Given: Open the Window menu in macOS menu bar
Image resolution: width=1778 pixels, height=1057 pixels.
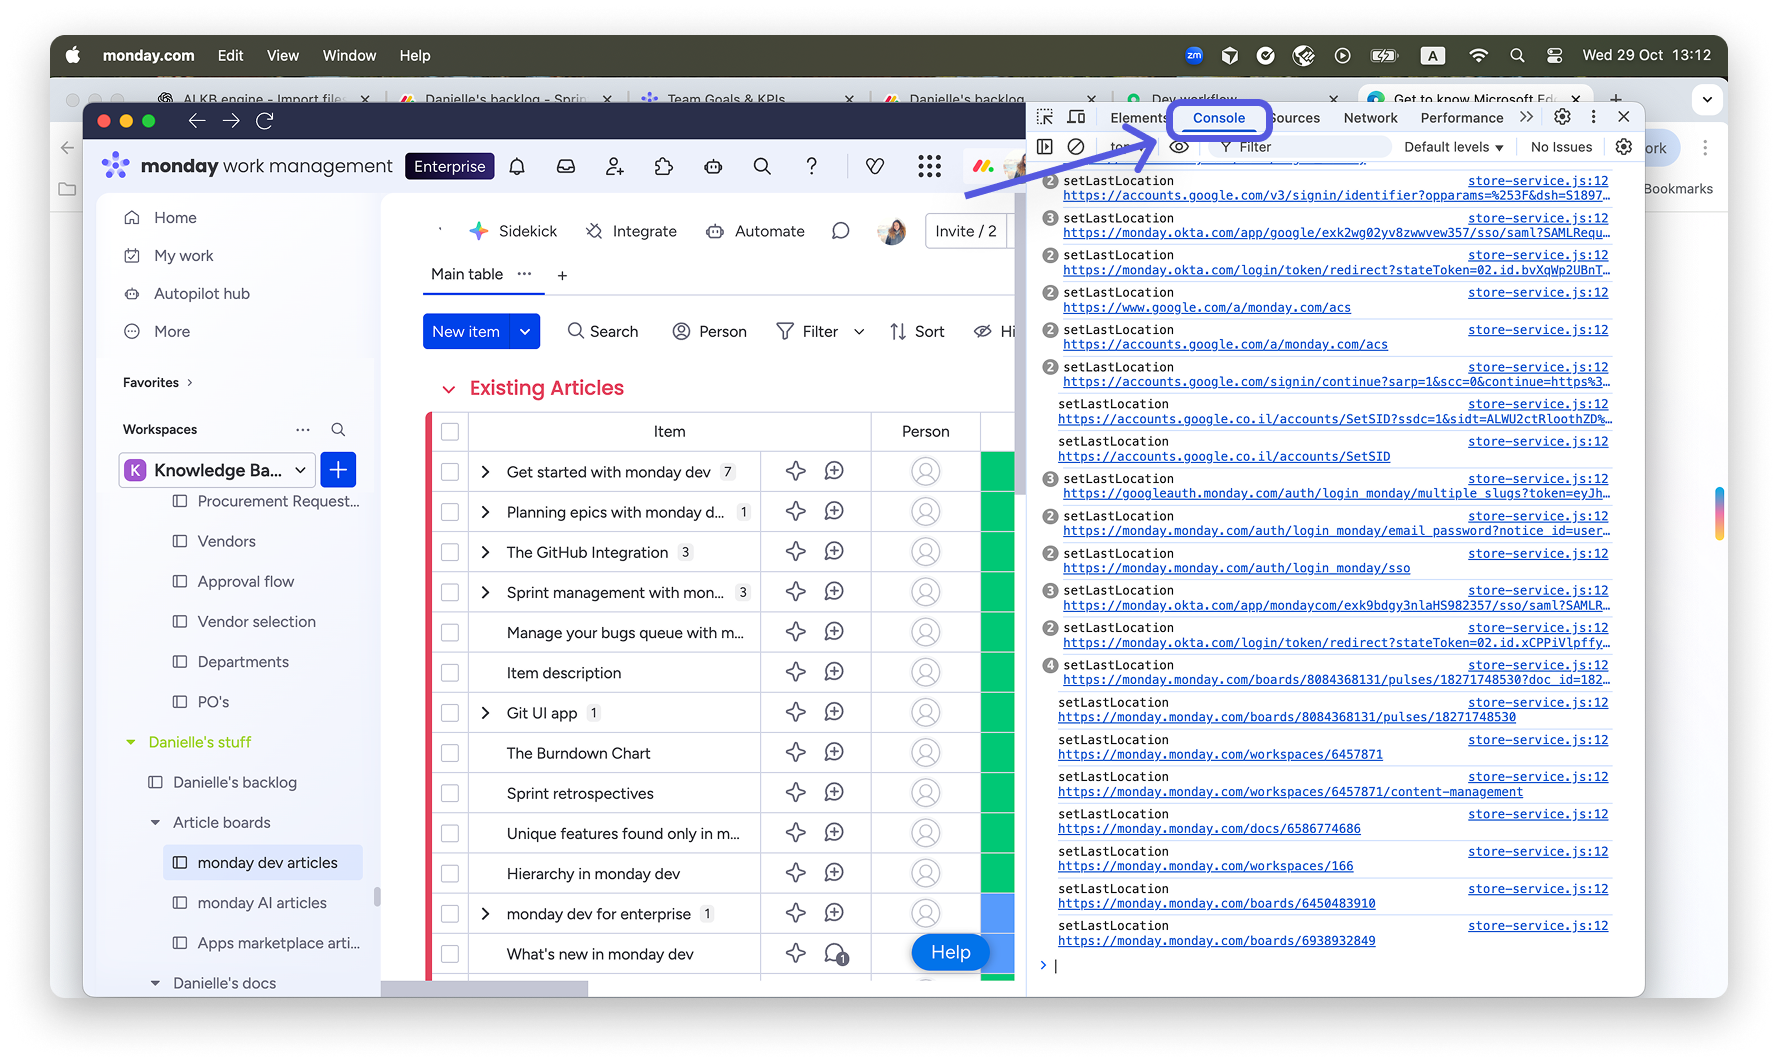Looking at the screenshot, I should tap(349, 56).
